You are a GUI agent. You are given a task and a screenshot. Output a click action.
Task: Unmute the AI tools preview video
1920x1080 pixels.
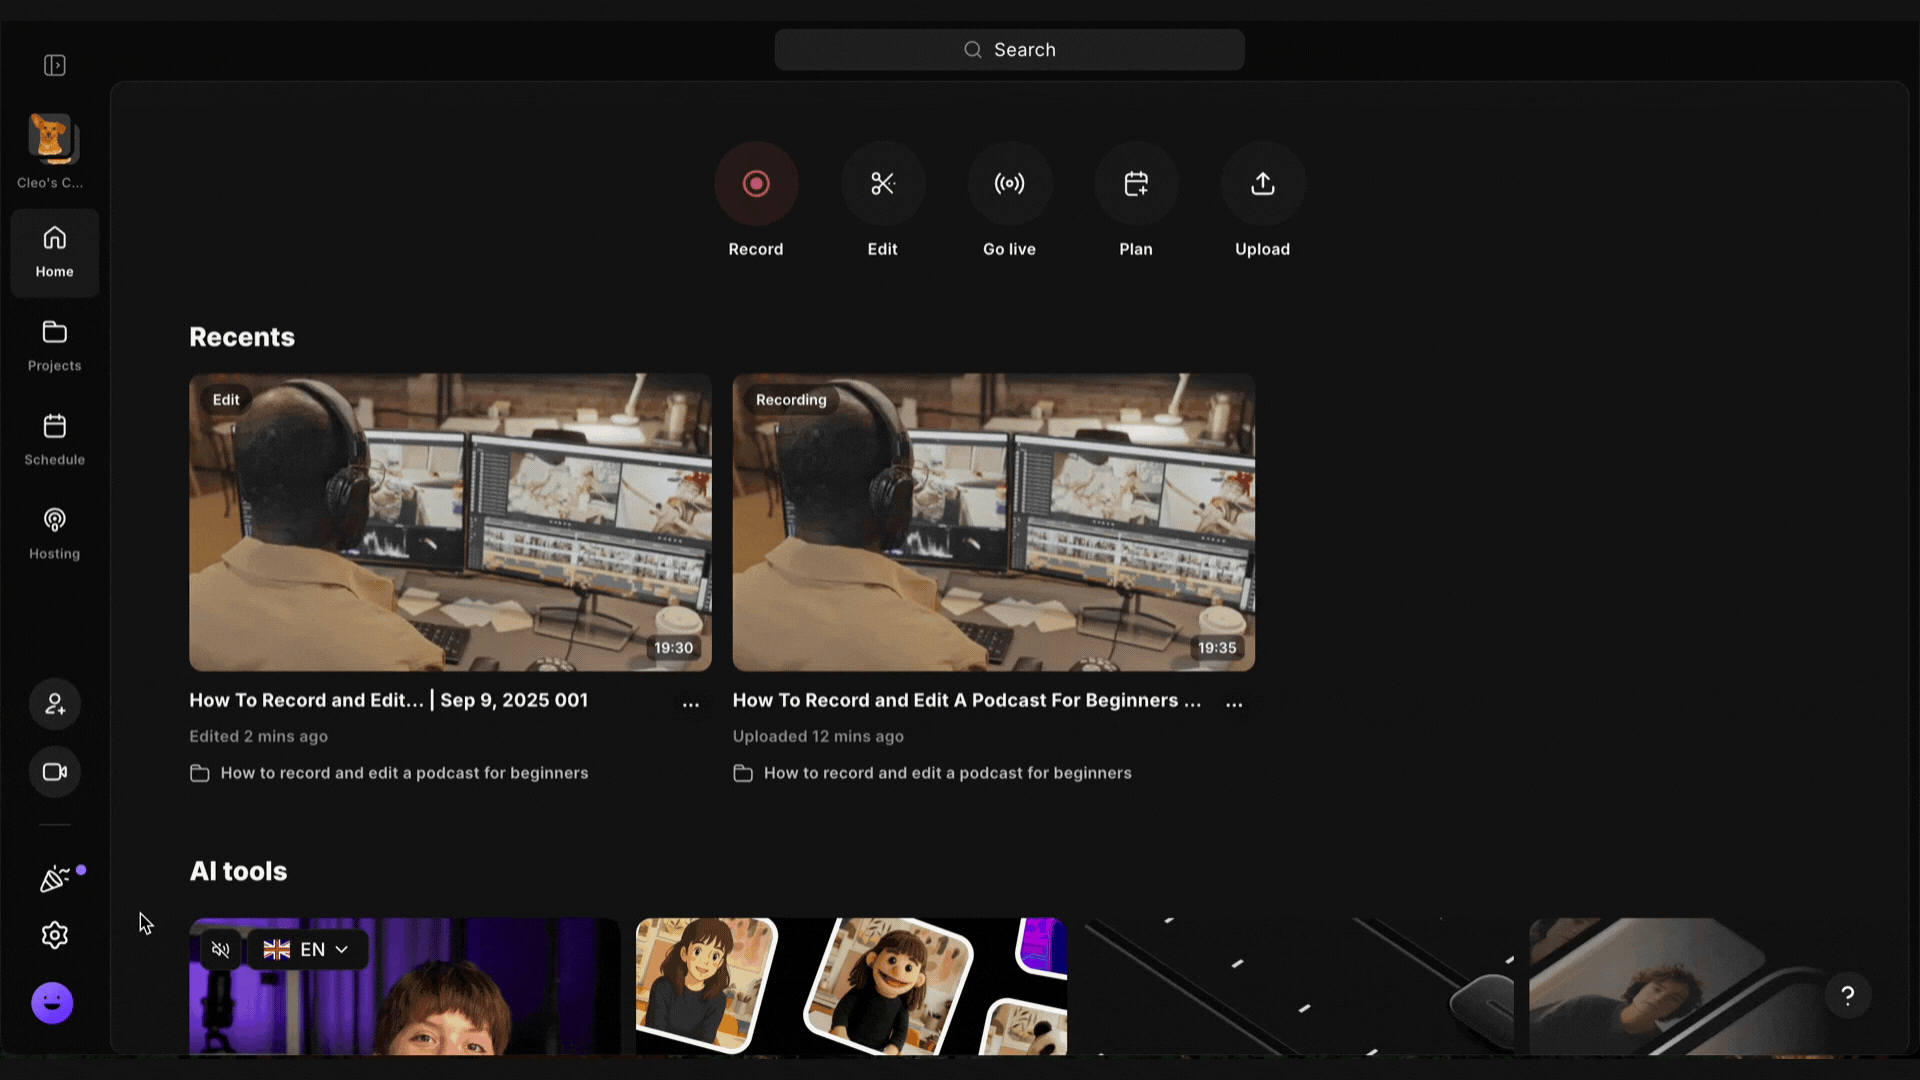[221, 950]
